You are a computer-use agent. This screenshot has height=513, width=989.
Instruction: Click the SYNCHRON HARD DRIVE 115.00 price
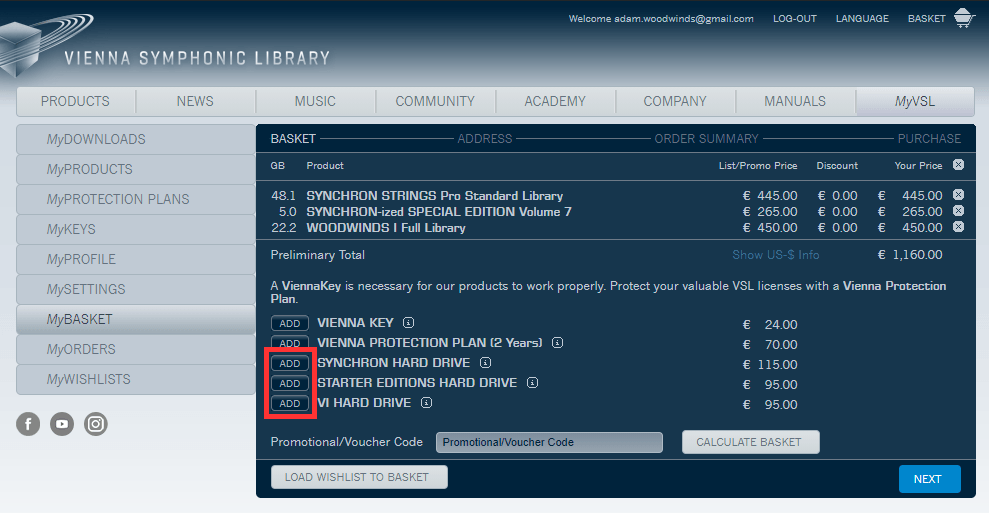pos(770,365)
